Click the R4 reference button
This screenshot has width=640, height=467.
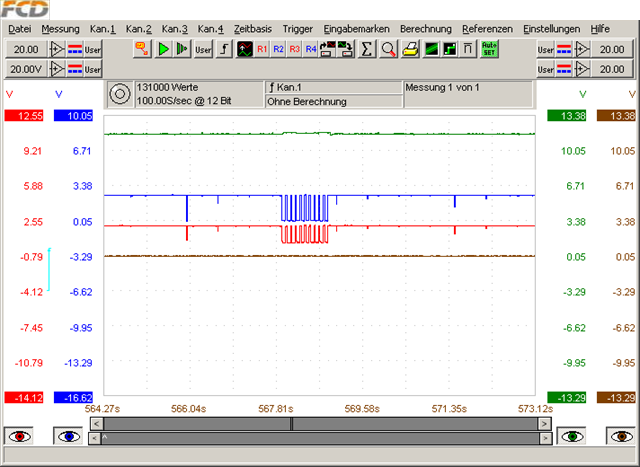coord(311,48)
